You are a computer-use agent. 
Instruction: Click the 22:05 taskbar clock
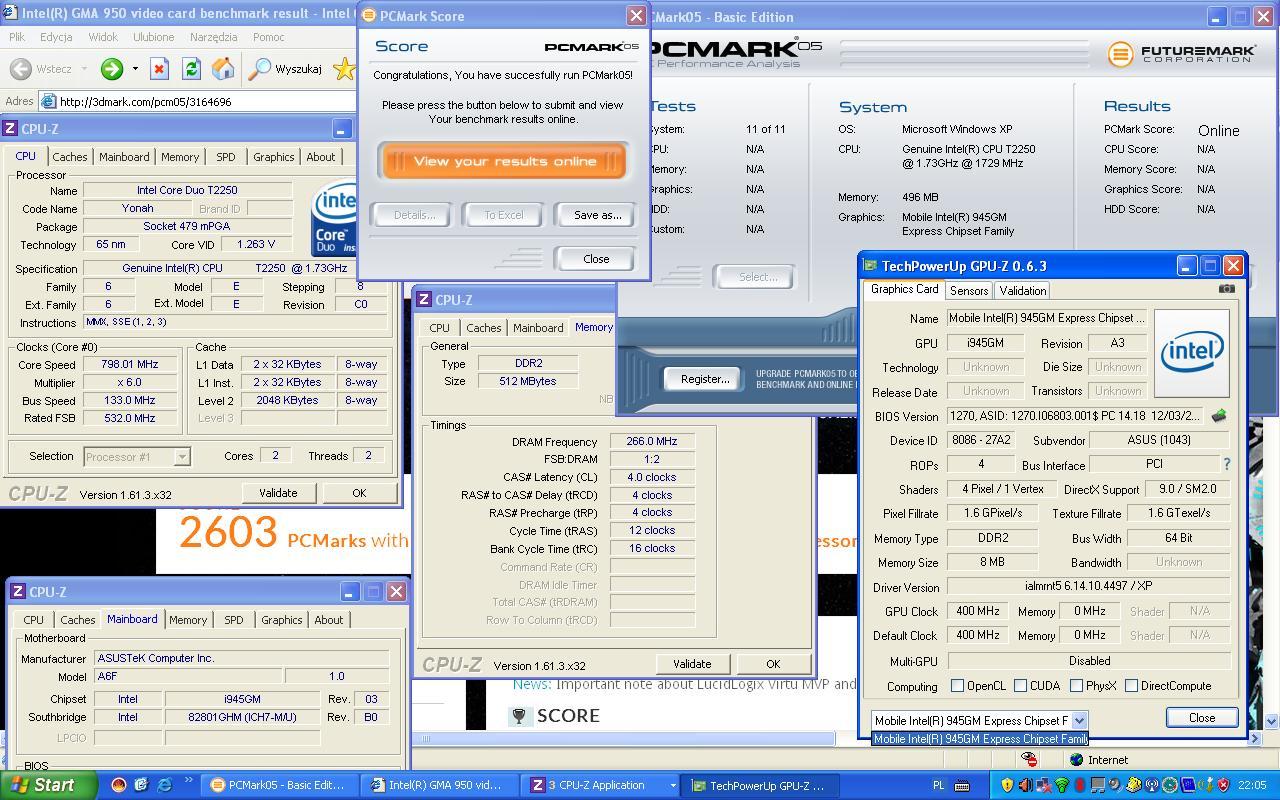point(1251,786)
